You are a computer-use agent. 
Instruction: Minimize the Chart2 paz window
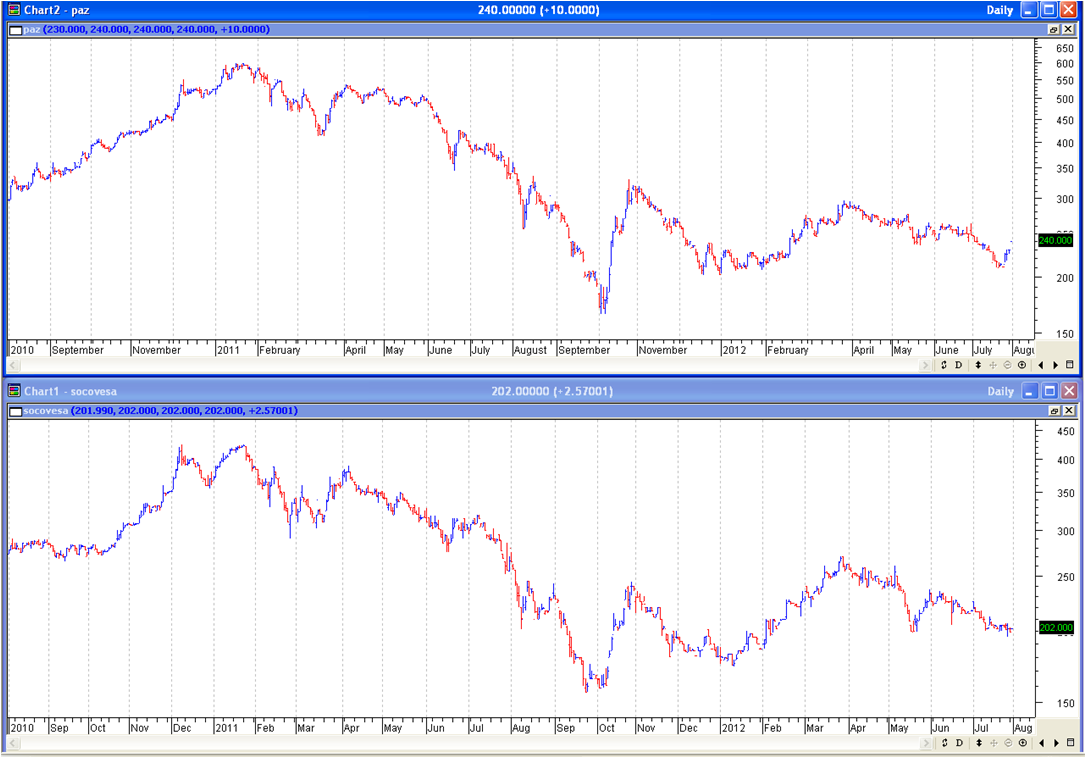click(1029, 10)
